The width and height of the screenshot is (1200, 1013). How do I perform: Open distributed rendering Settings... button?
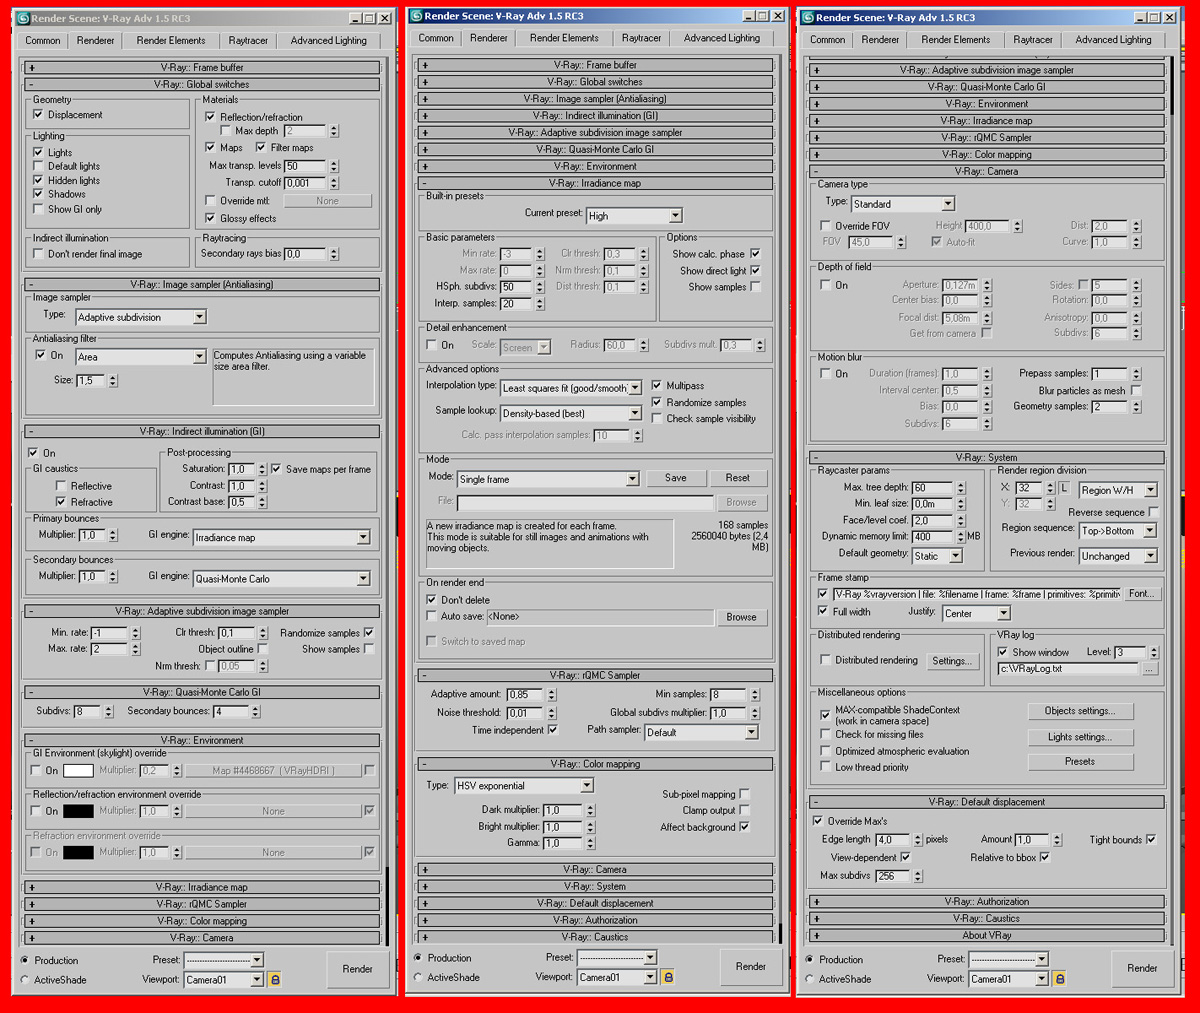click(951, 661)
